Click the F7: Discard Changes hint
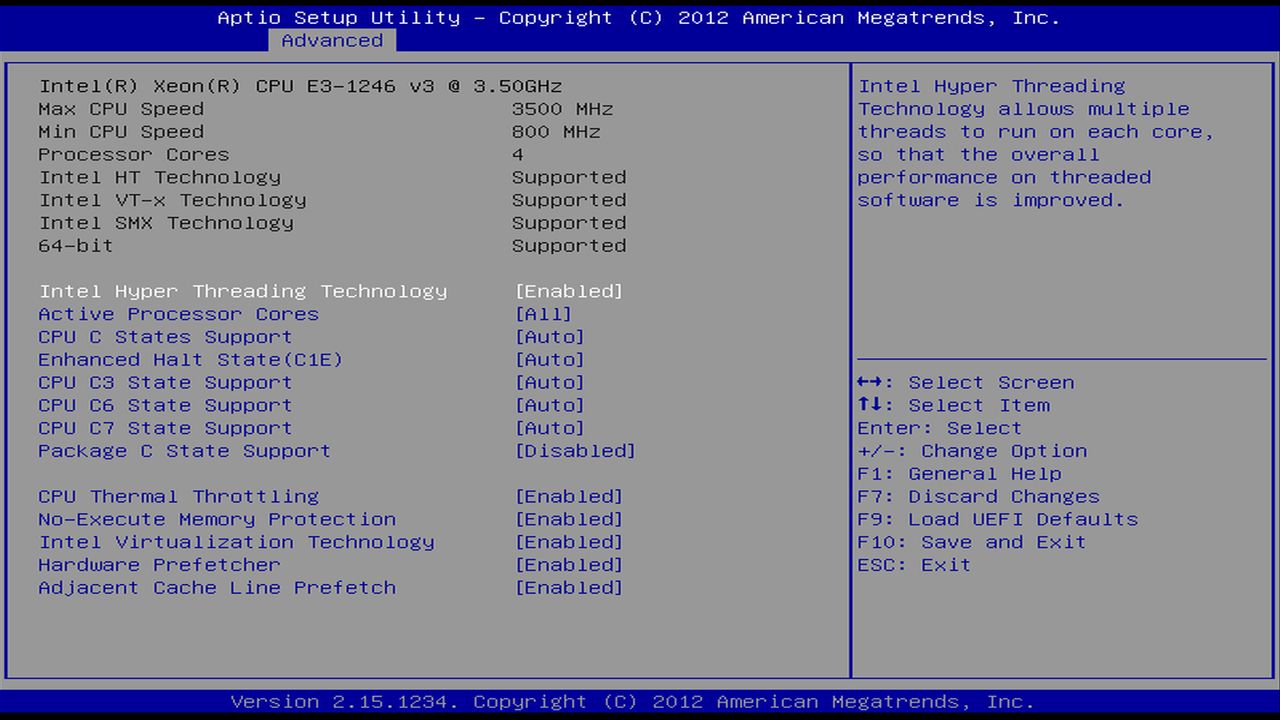This screenshot has height=720, width=1280. 979,497
